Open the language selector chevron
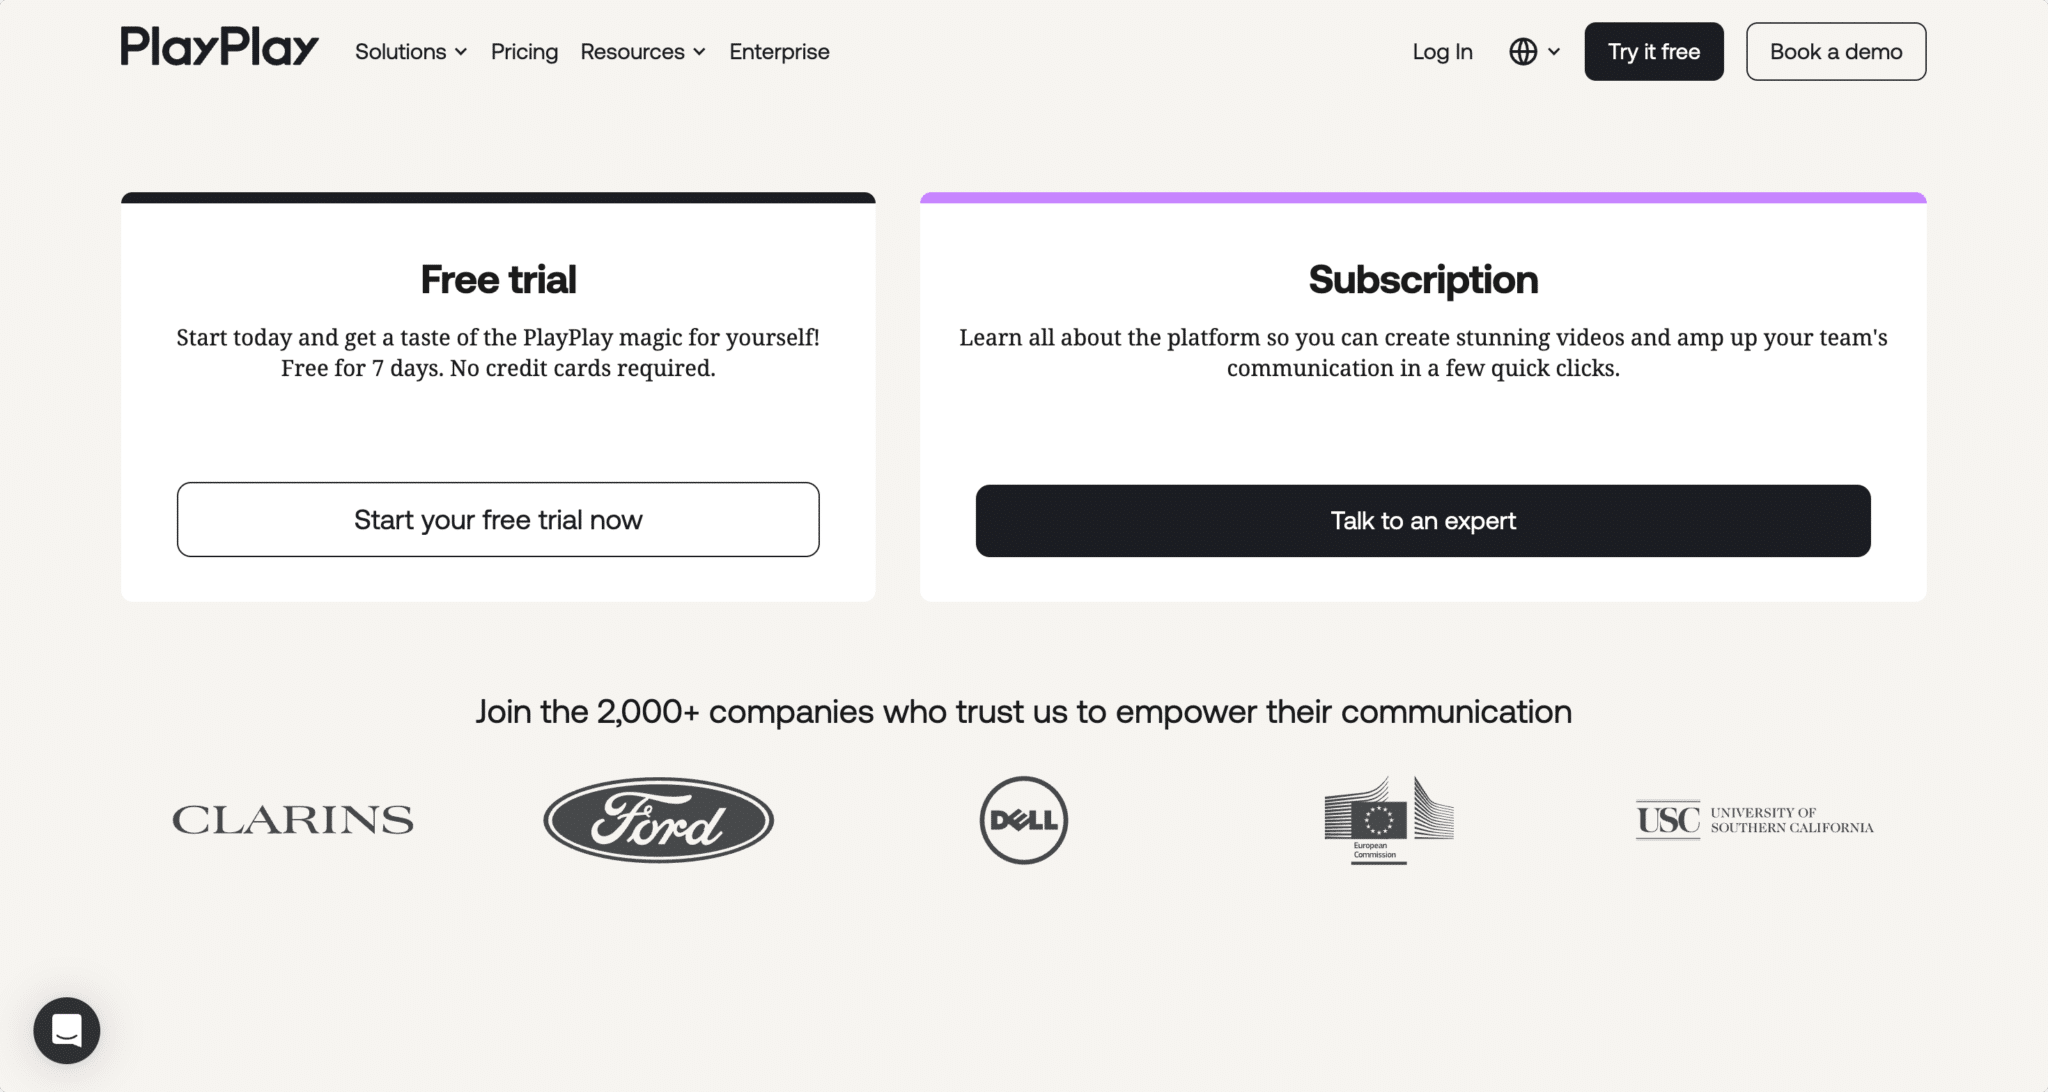2048x1092 pixels. [x=1554, y=52]
